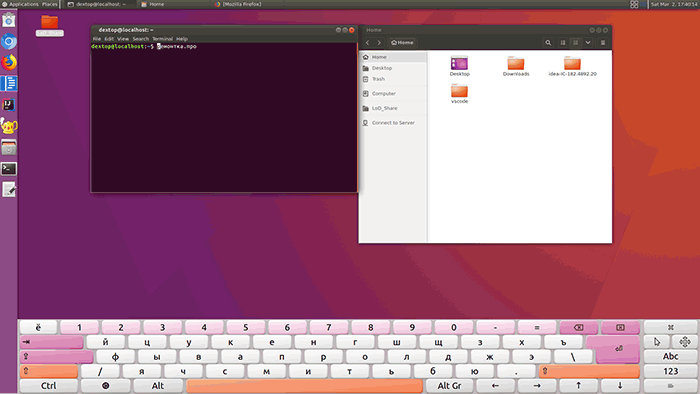Open the file manager icon in the dock
The image size is (700, 394).
click(x=8, y=148)
